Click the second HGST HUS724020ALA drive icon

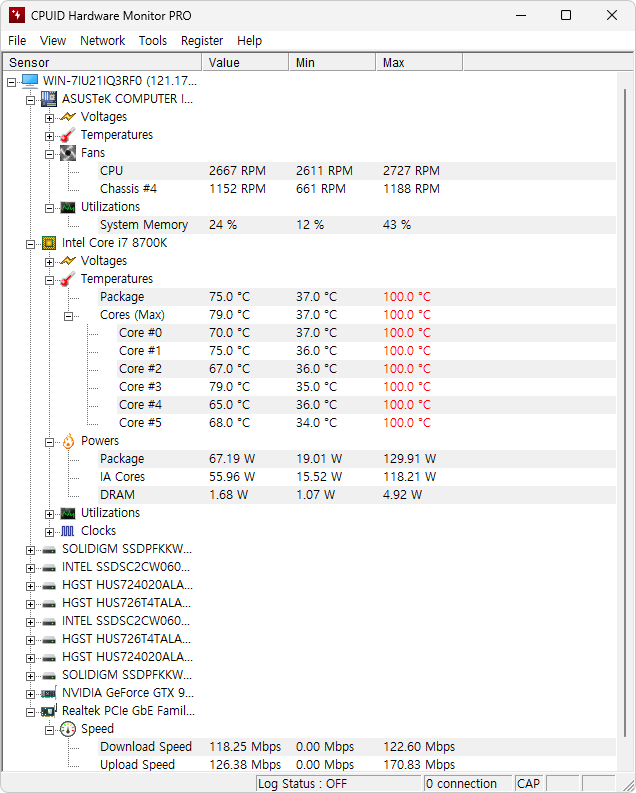[49, 657]
